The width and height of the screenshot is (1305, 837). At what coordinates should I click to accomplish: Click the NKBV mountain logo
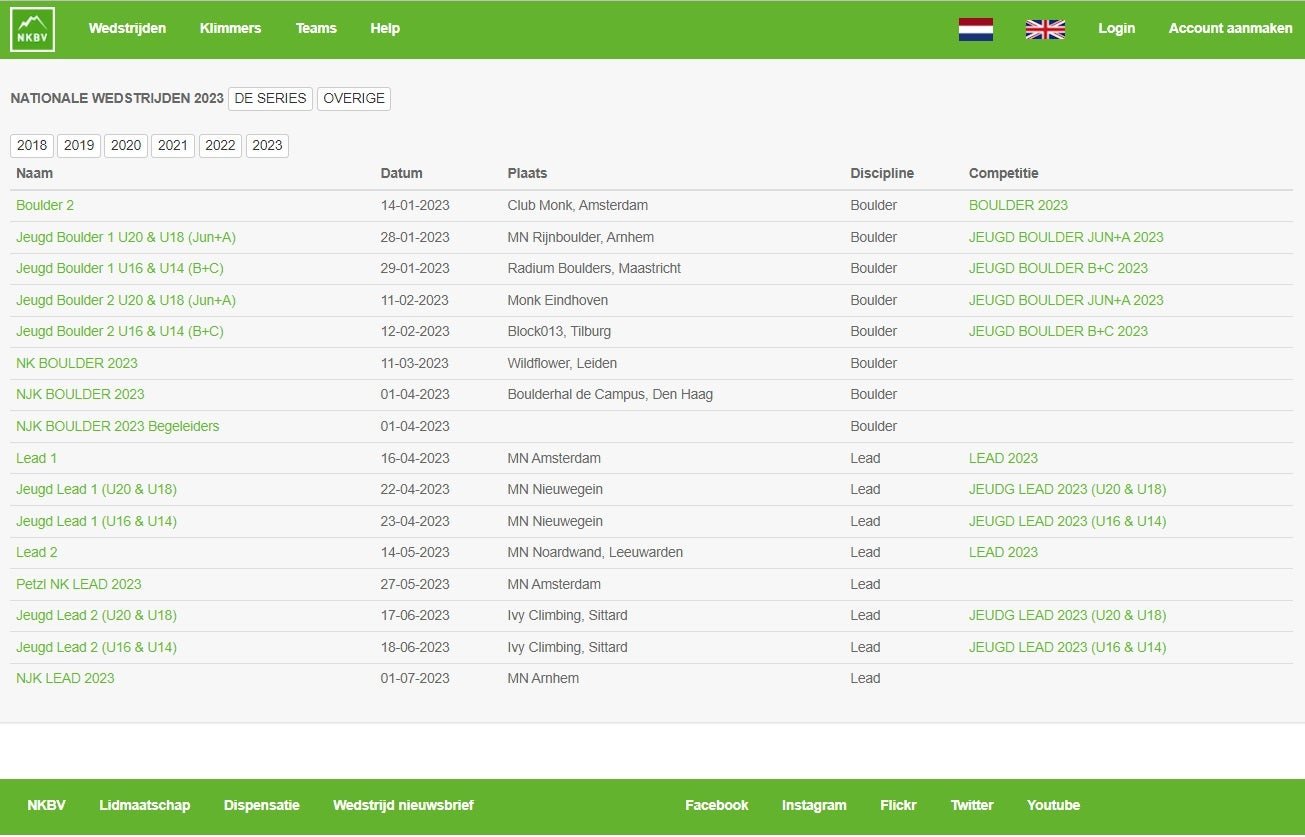(x=32, y=29)
